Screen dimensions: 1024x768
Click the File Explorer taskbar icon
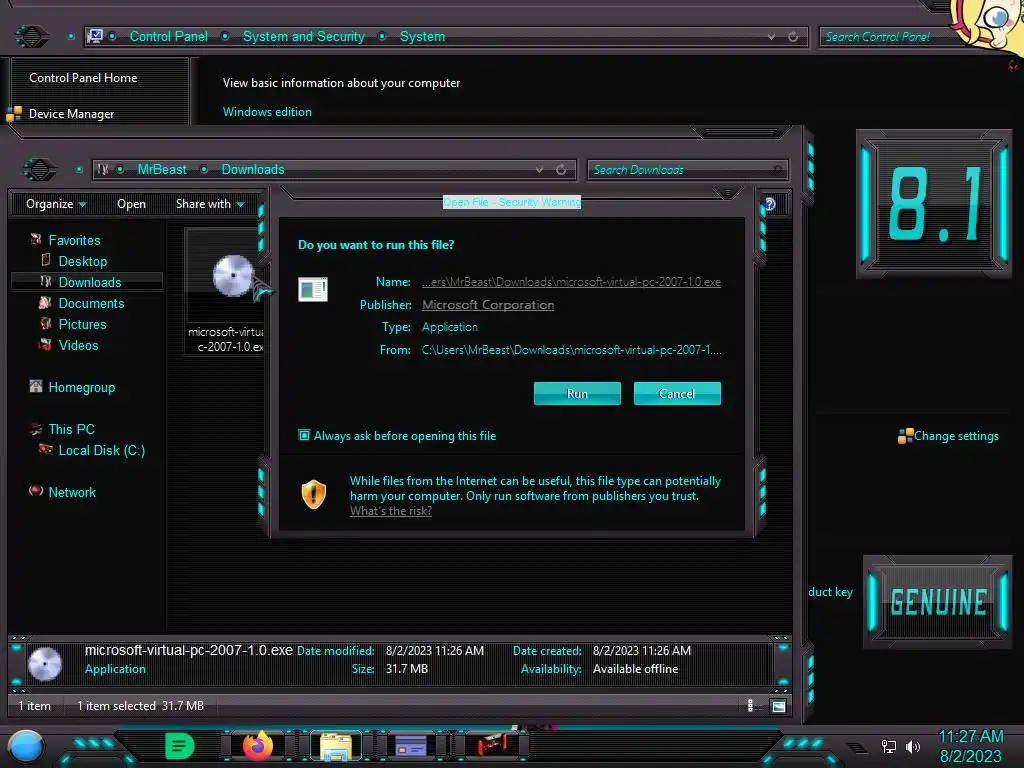[x=336, y=747]
